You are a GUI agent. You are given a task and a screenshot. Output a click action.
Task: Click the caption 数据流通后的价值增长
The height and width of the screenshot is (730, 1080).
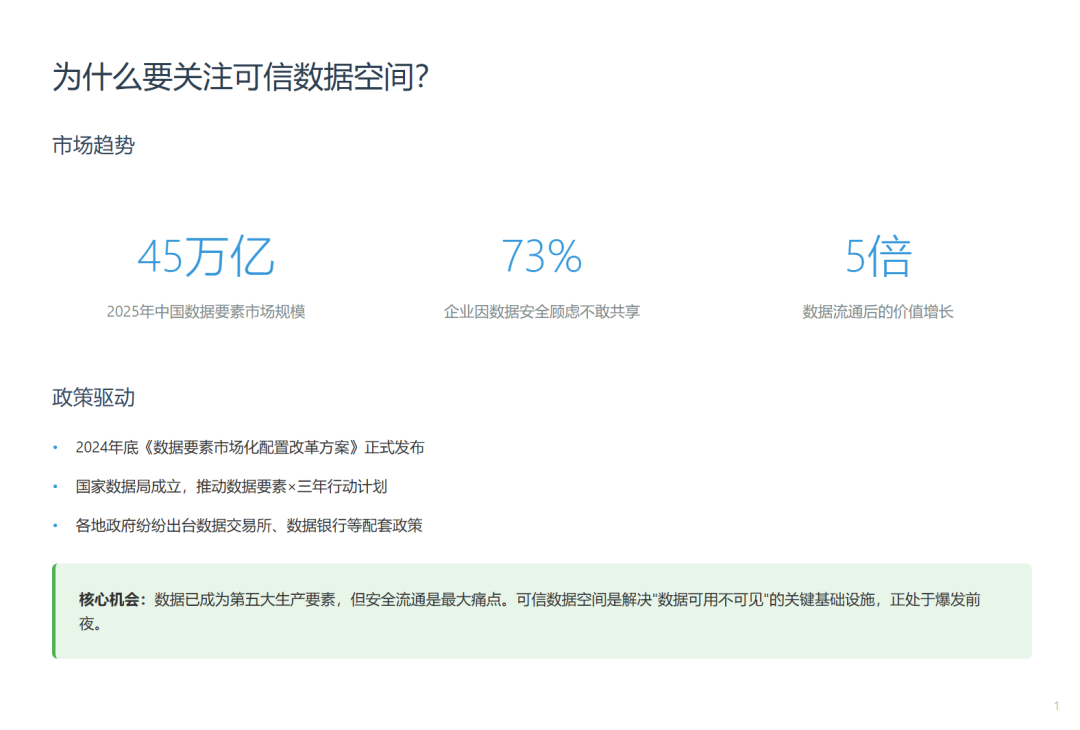(x=878, y=312)
